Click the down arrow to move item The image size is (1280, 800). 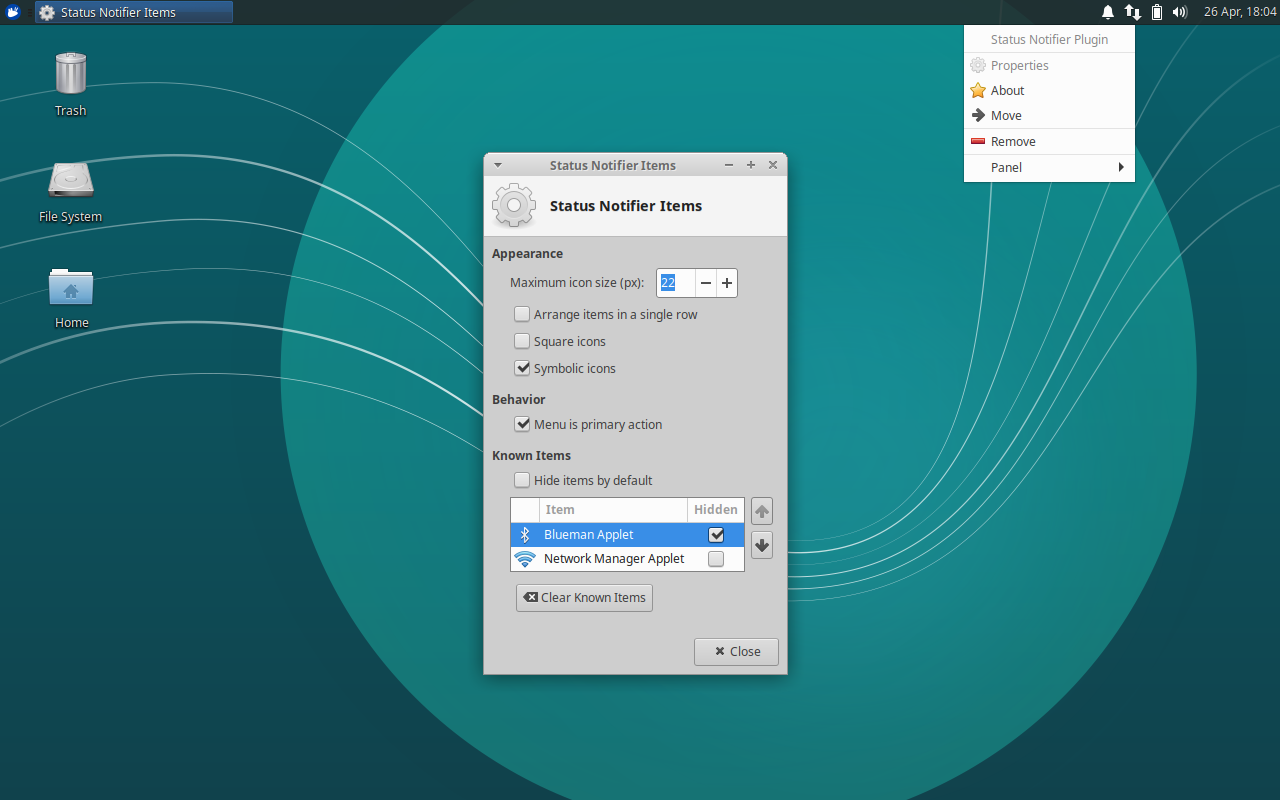[x=761, y=545]
